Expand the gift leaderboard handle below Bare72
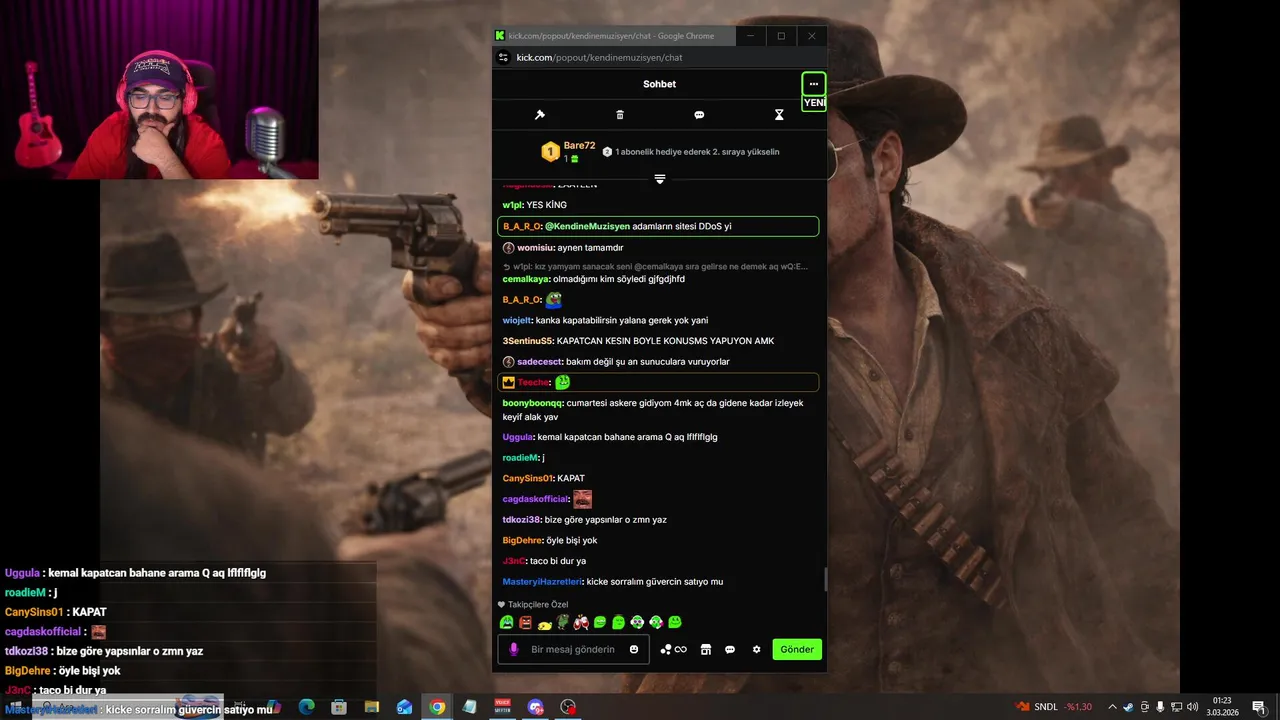 coord(660,179)
